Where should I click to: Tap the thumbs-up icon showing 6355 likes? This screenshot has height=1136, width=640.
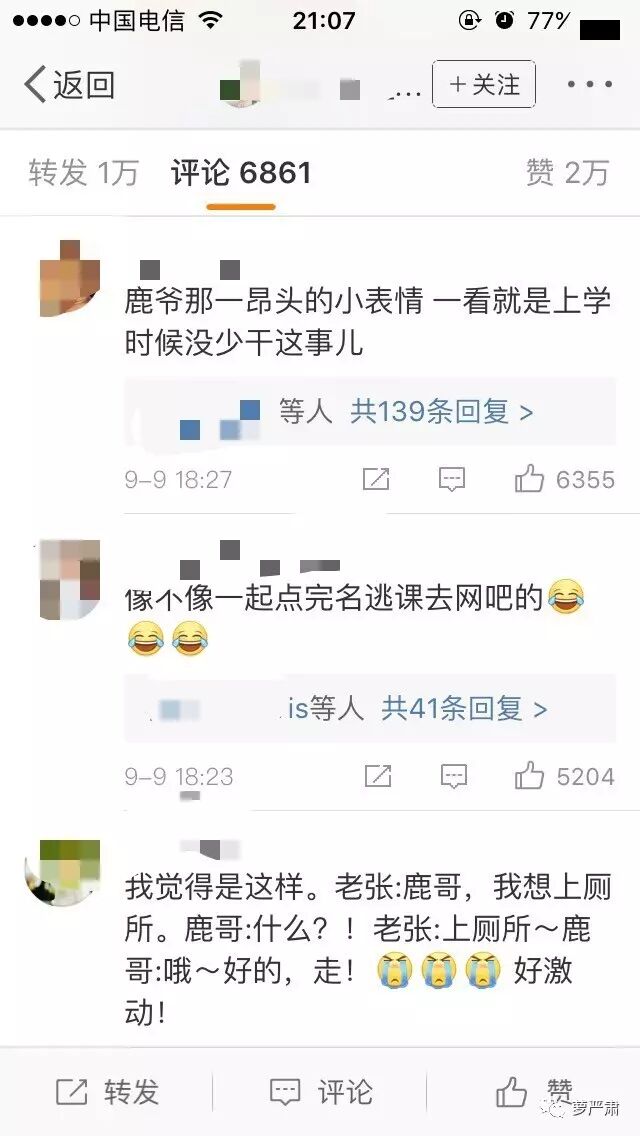(x=529, y=479)
